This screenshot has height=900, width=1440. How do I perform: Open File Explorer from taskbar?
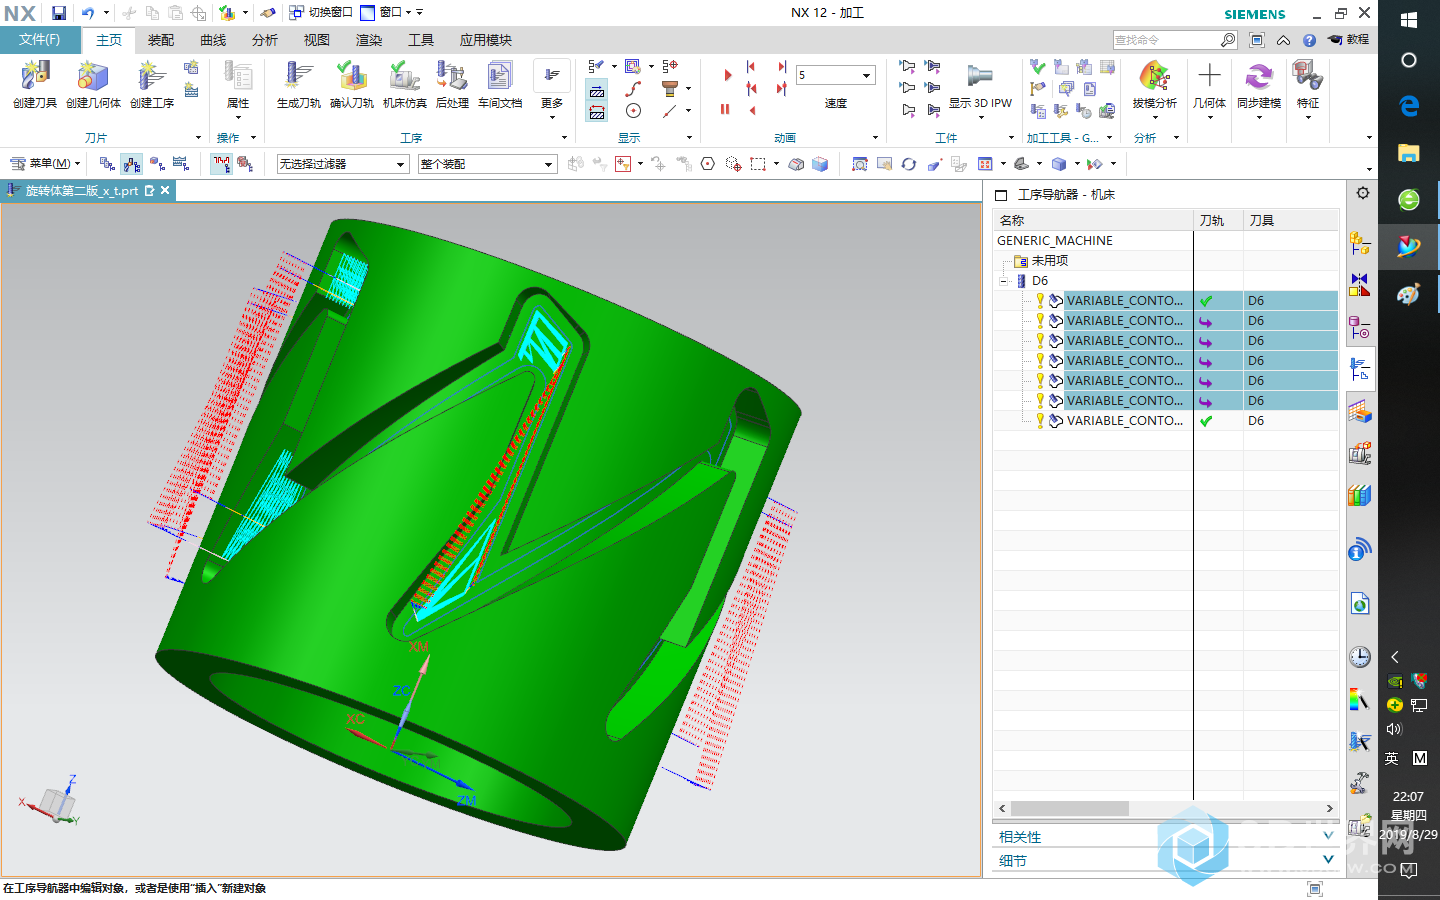(1409, 152)
